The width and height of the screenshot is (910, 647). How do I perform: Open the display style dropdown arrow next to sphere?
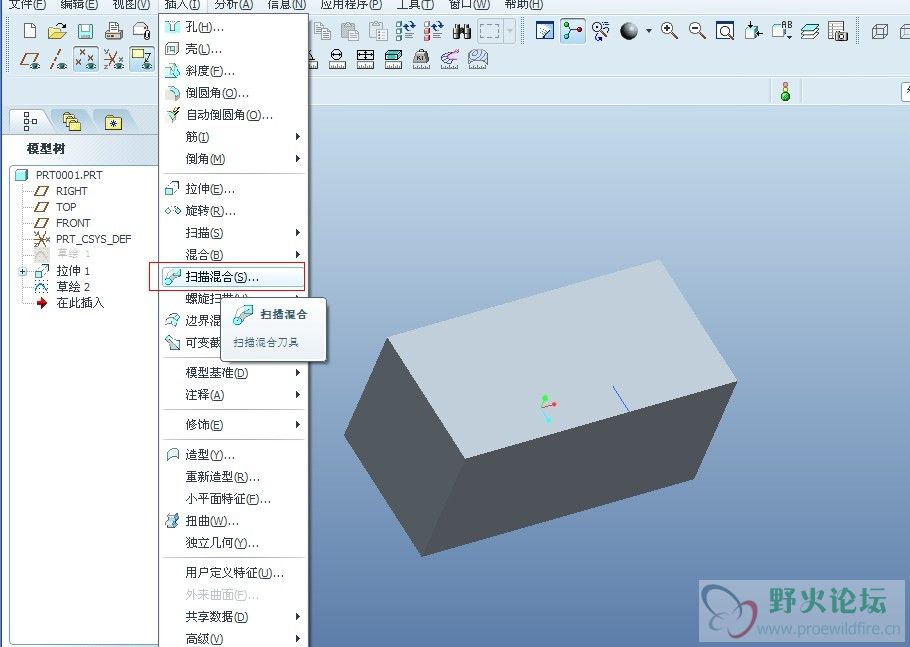point(648,31)
